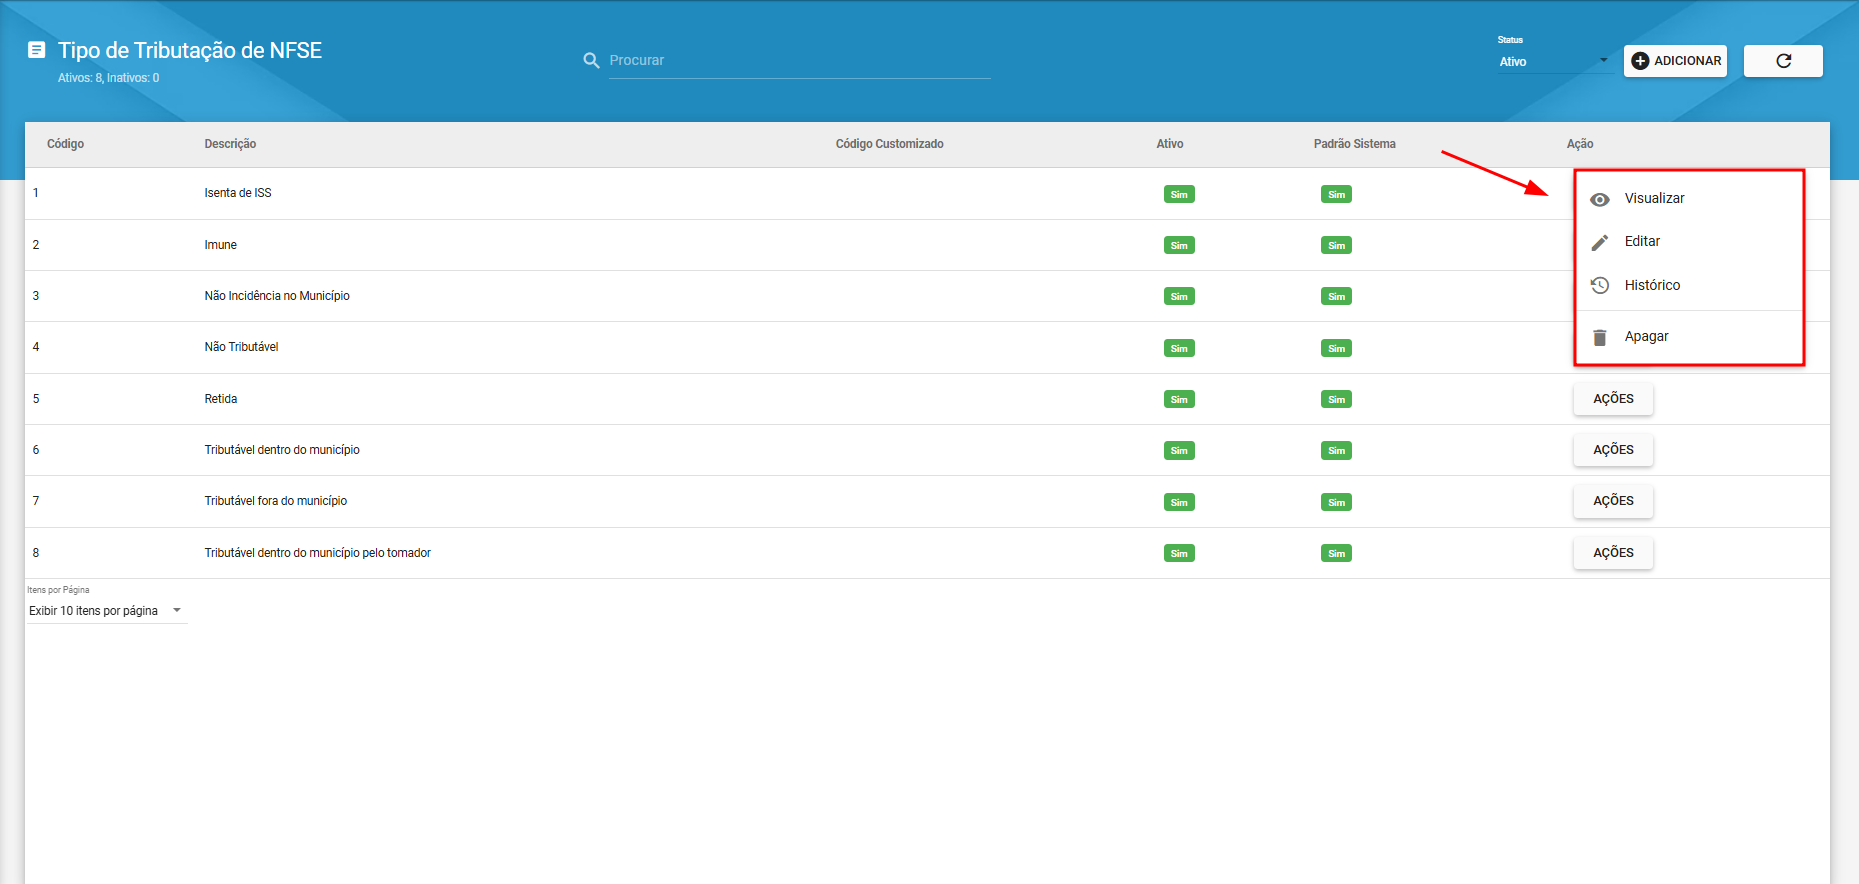Open the Status dropdown showing Ativo
This screenshot has width=1859, height=884.
pyautogui.click(x=1554, y=61)
